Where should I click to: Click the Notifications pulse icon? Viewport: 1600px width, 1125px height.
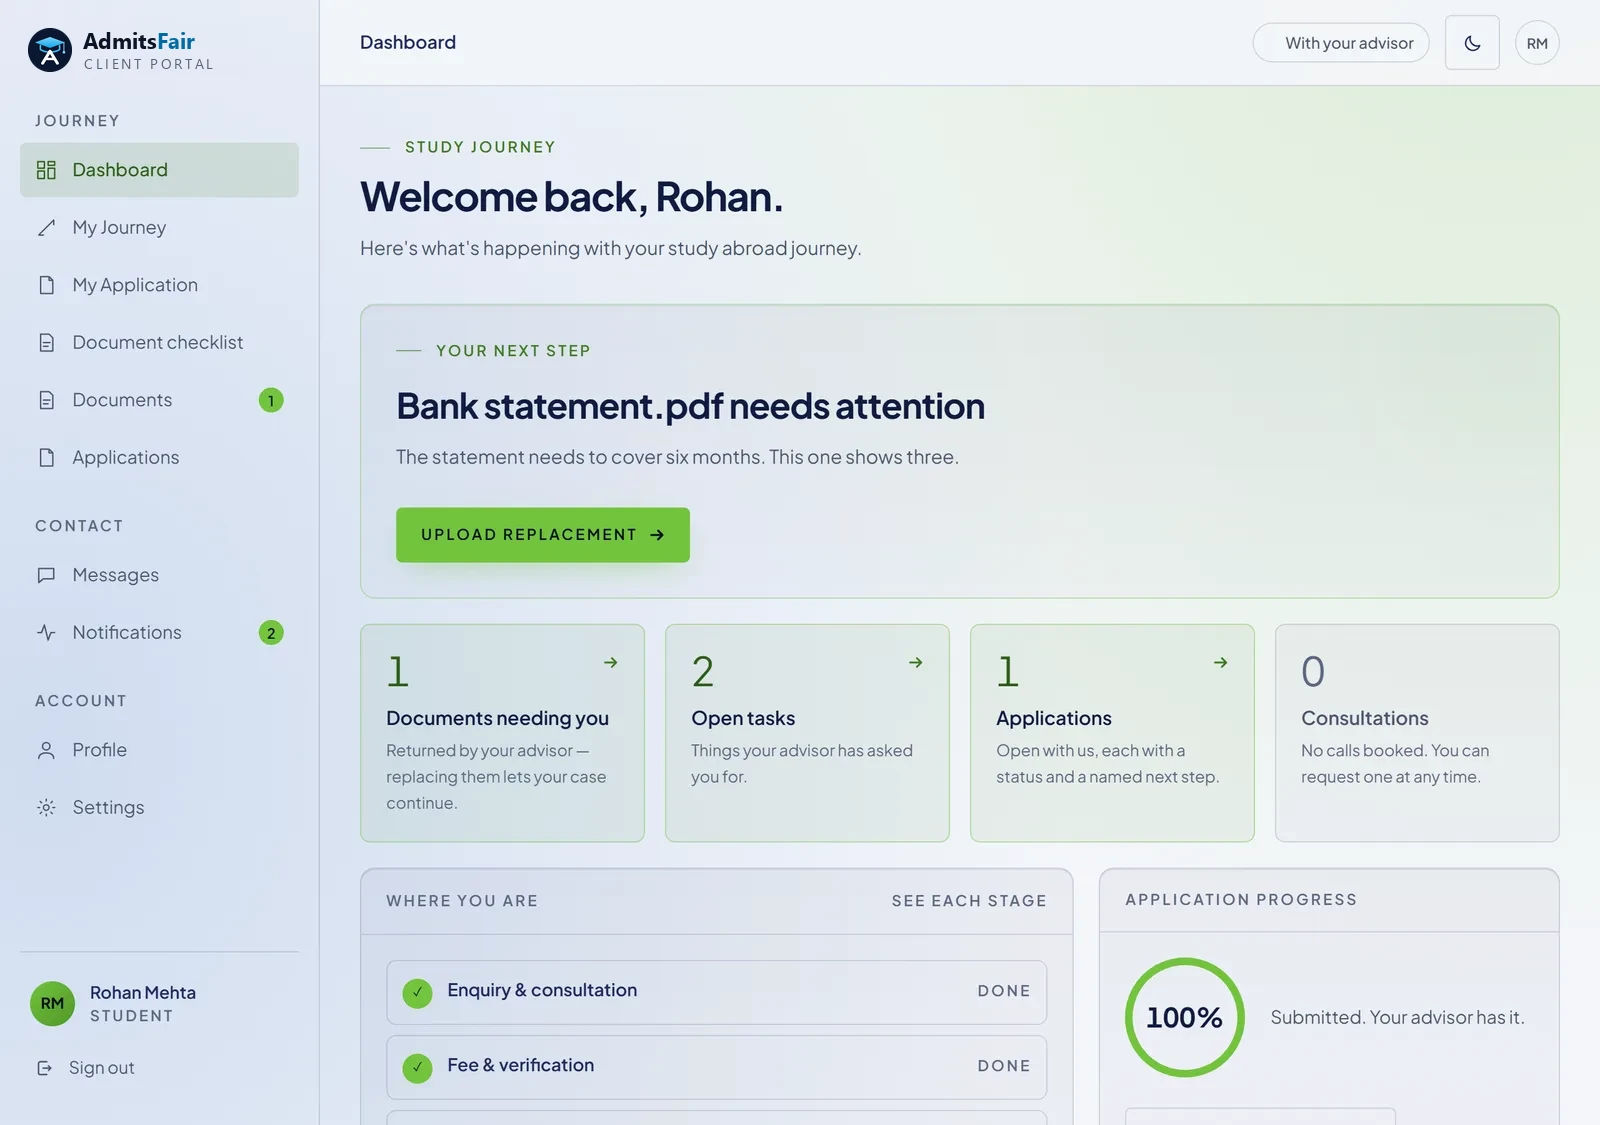(x=46, y=632)
